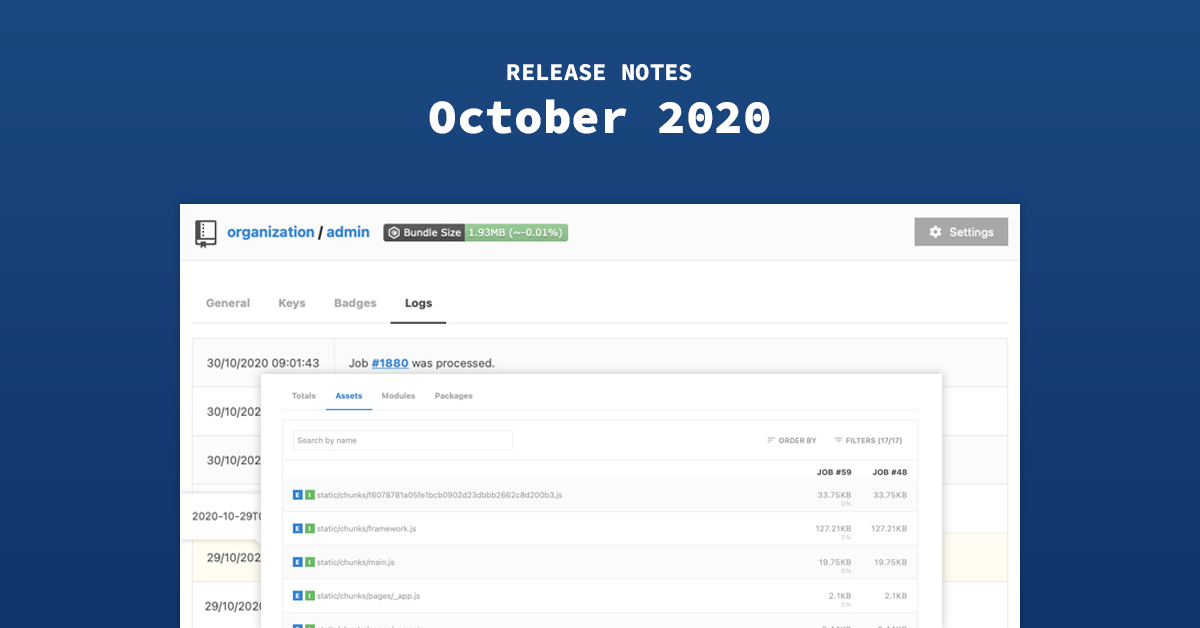Click the book logo in the header
This screenshot has height=628, width=1200.
click(206, 231)
